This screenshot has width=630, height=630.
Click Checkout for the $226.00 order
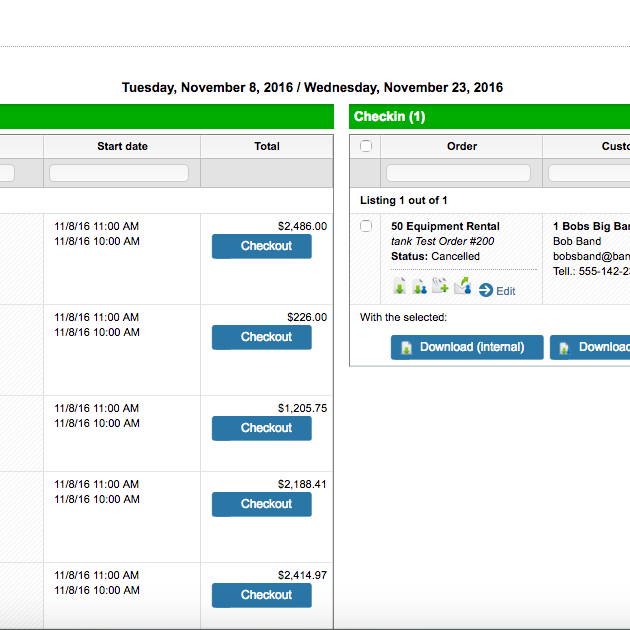point(262,337)
